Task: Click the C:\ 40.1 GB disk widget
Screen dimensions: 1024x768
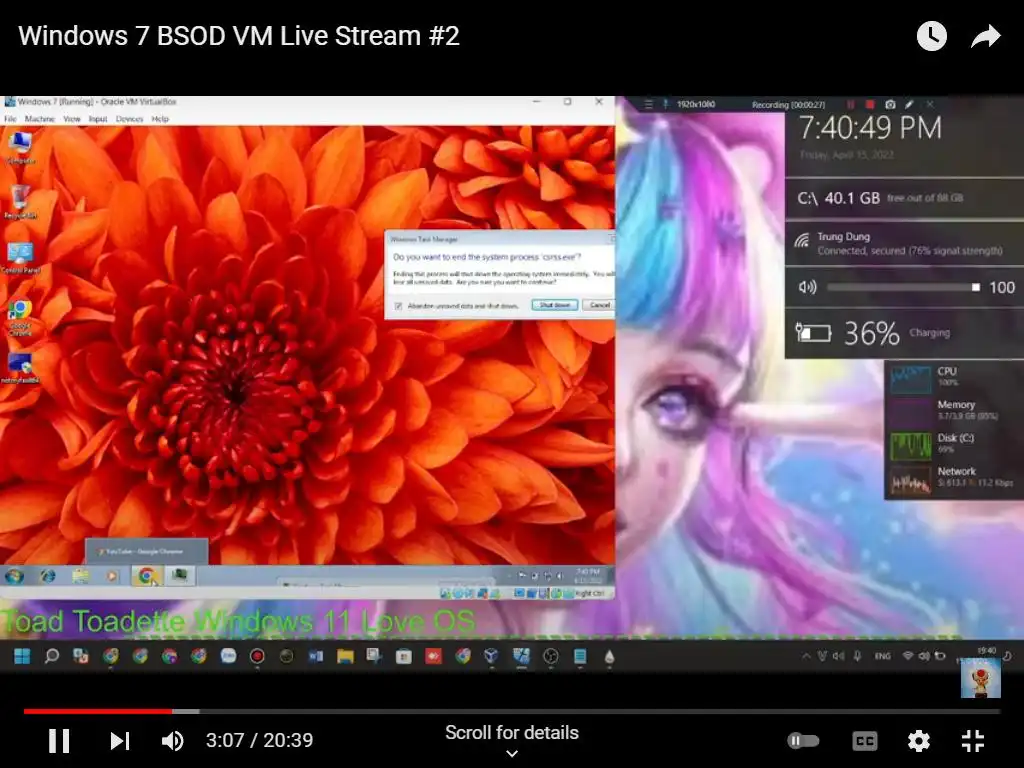Action: pos(904,198)
